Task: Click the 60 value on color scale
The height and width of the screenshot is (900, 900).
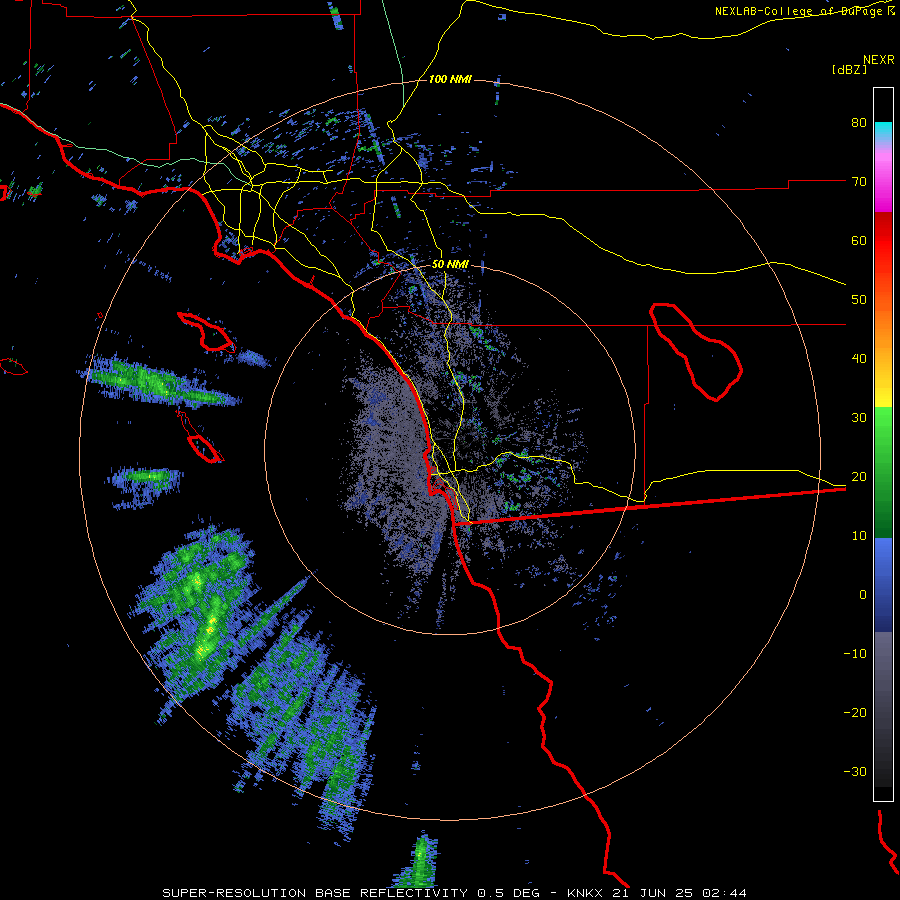Action: [859, 240]
